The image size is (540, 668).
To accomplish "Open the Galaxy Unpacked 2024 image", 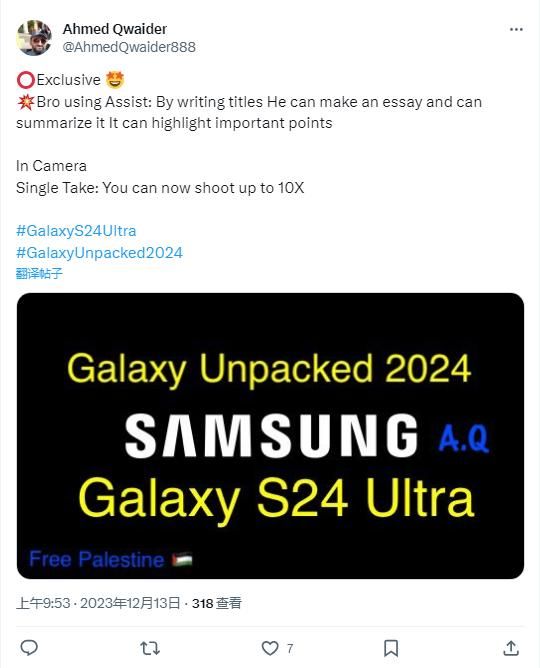I will coord(270,435).
